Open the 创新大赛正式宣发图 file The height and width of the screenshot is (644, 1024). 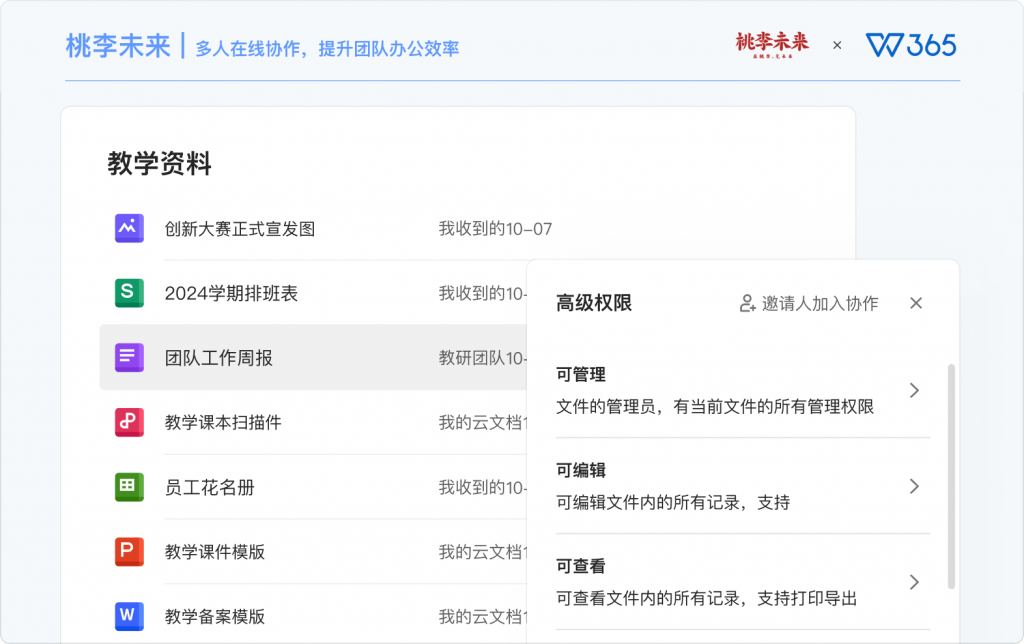click(240, 229)
